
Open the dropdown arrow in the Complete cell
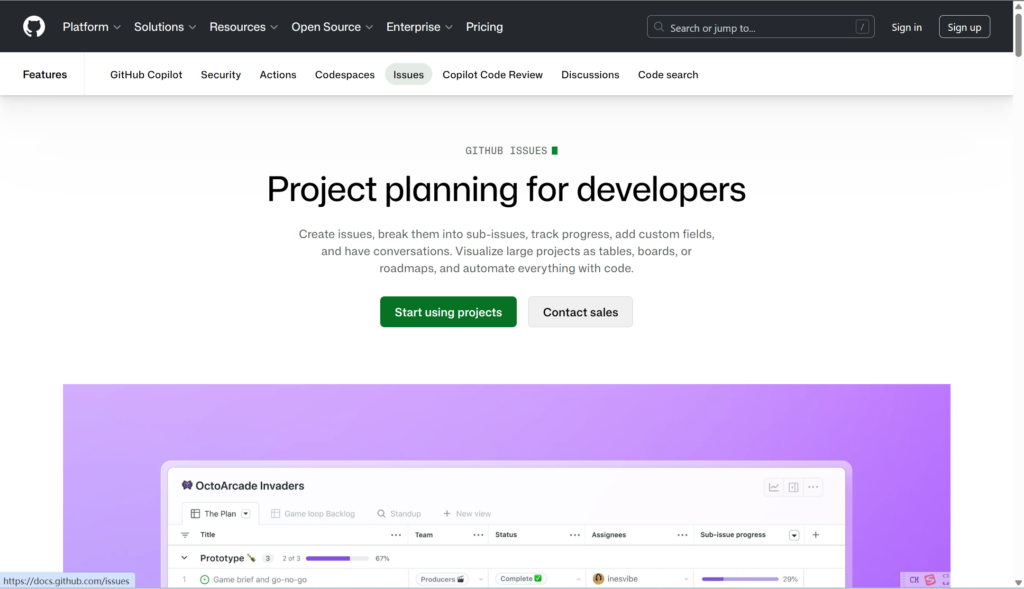coord(578,579)
